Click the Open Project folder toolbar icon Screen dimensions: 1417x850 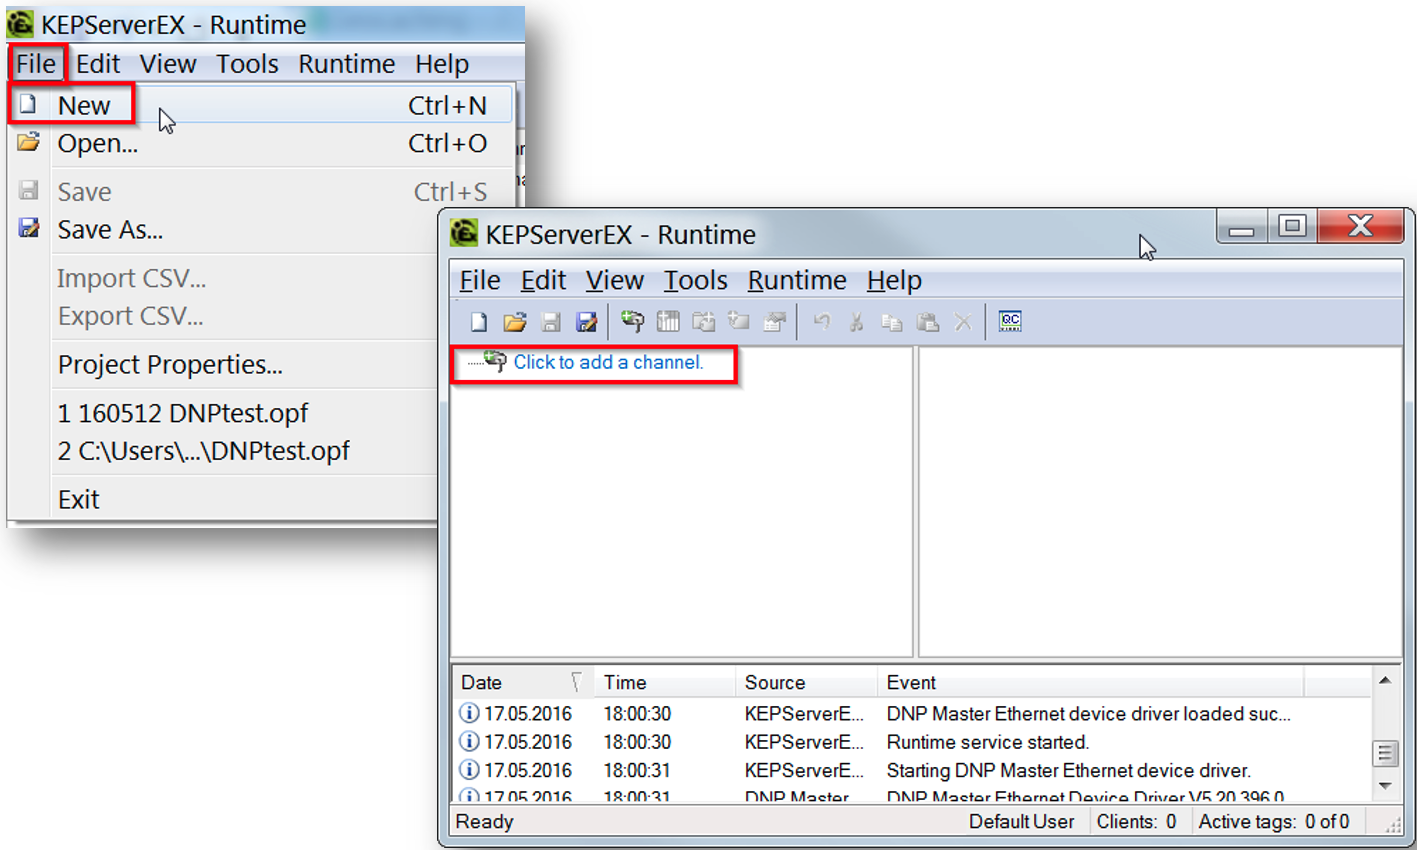coord(515,322)
